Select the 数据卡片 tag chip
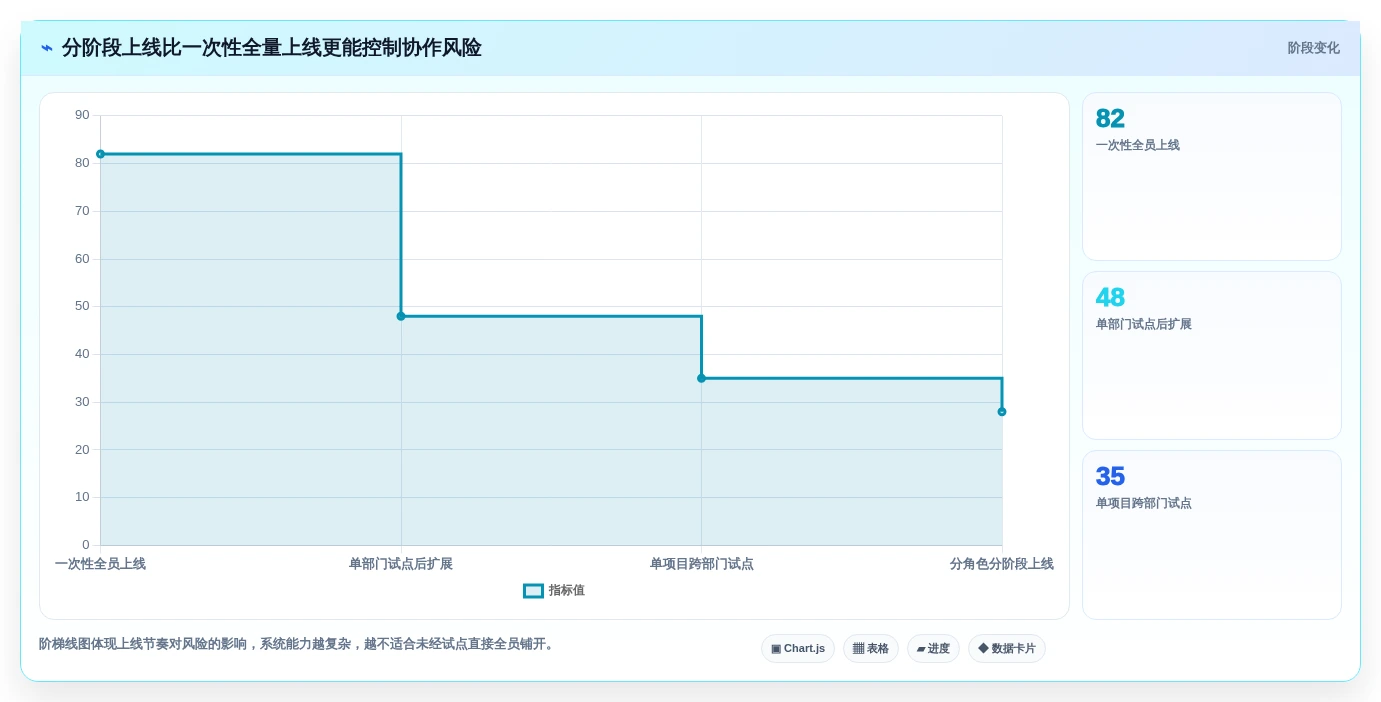The image size is (1381, 702). pos(1007,649)
